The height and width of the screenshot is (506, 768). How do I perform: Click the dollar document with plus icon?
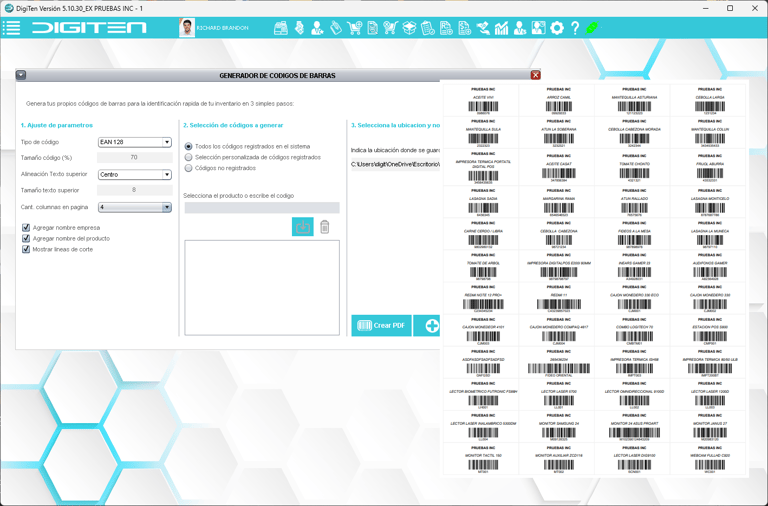(464, 28)
